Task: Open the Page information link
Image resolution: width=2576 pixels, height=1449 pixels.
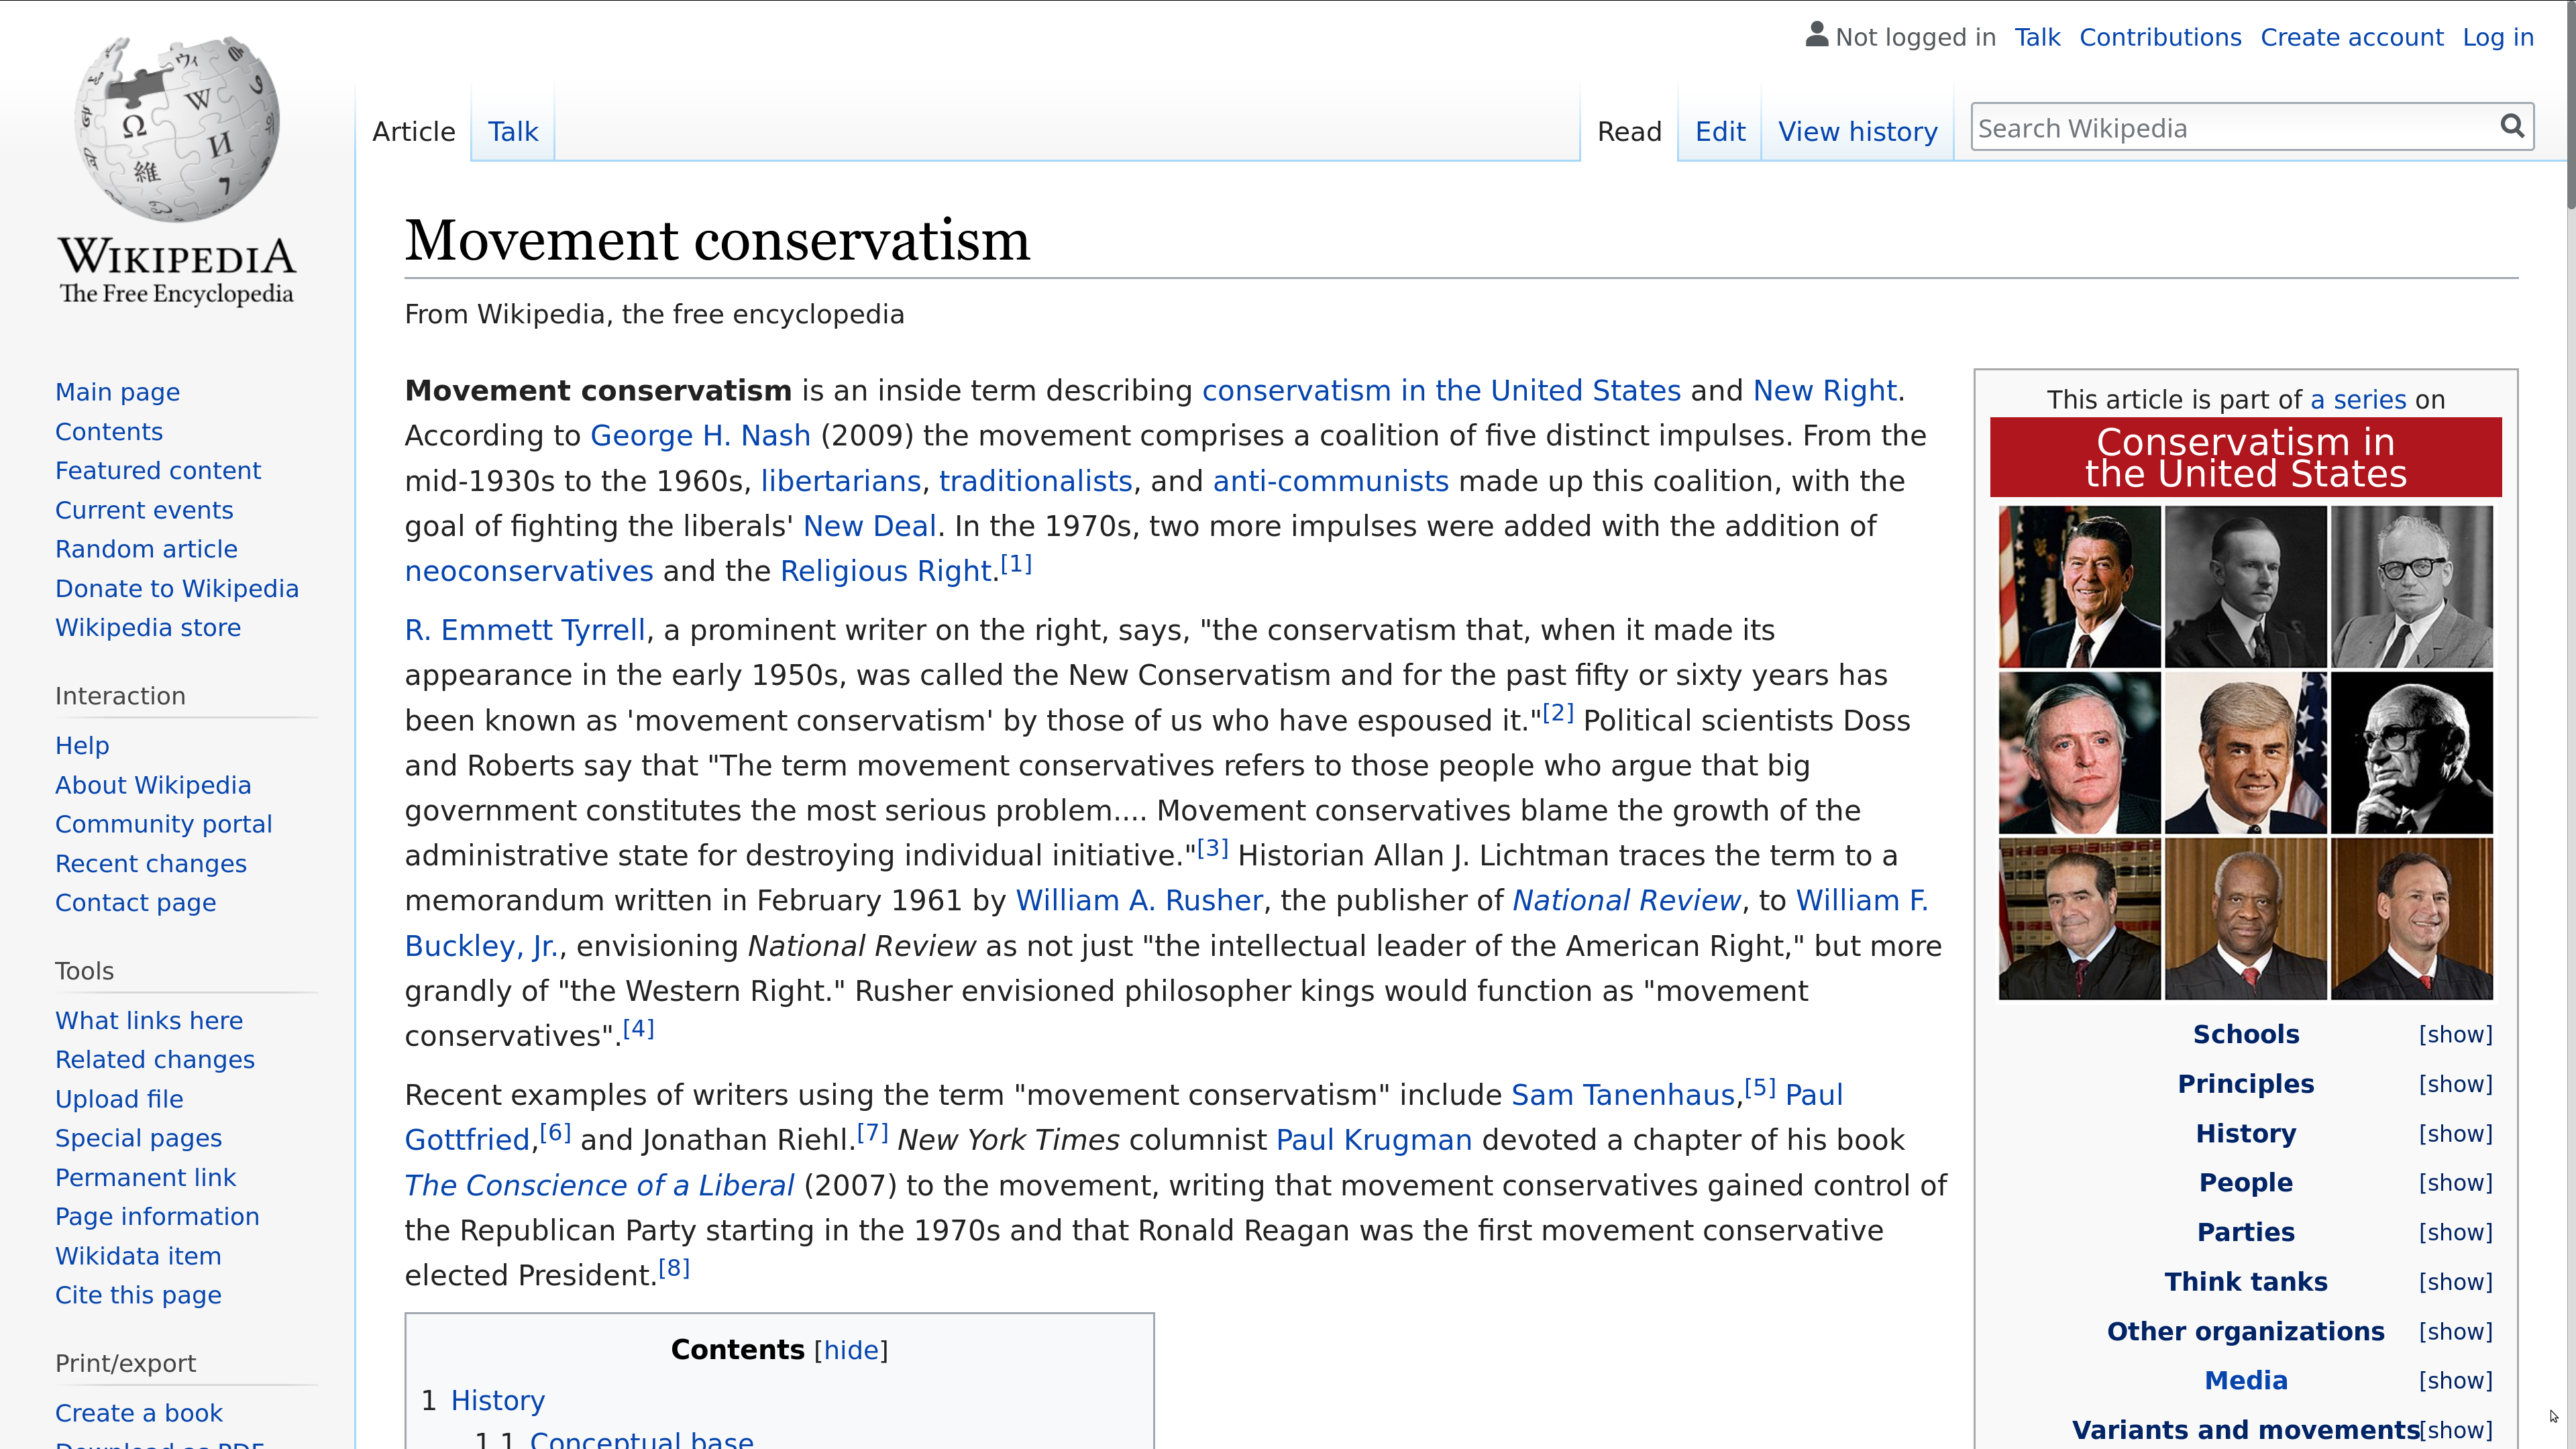Action: [157, 1217]
